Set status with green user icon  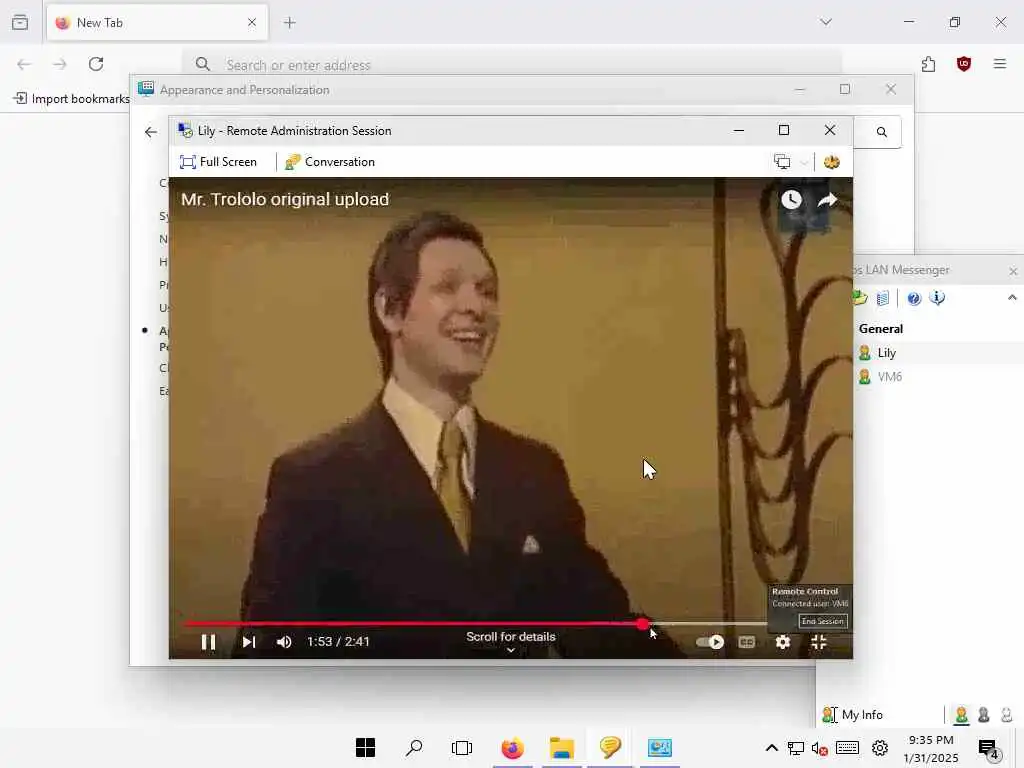pyautogui.click(x=961, y=715)
